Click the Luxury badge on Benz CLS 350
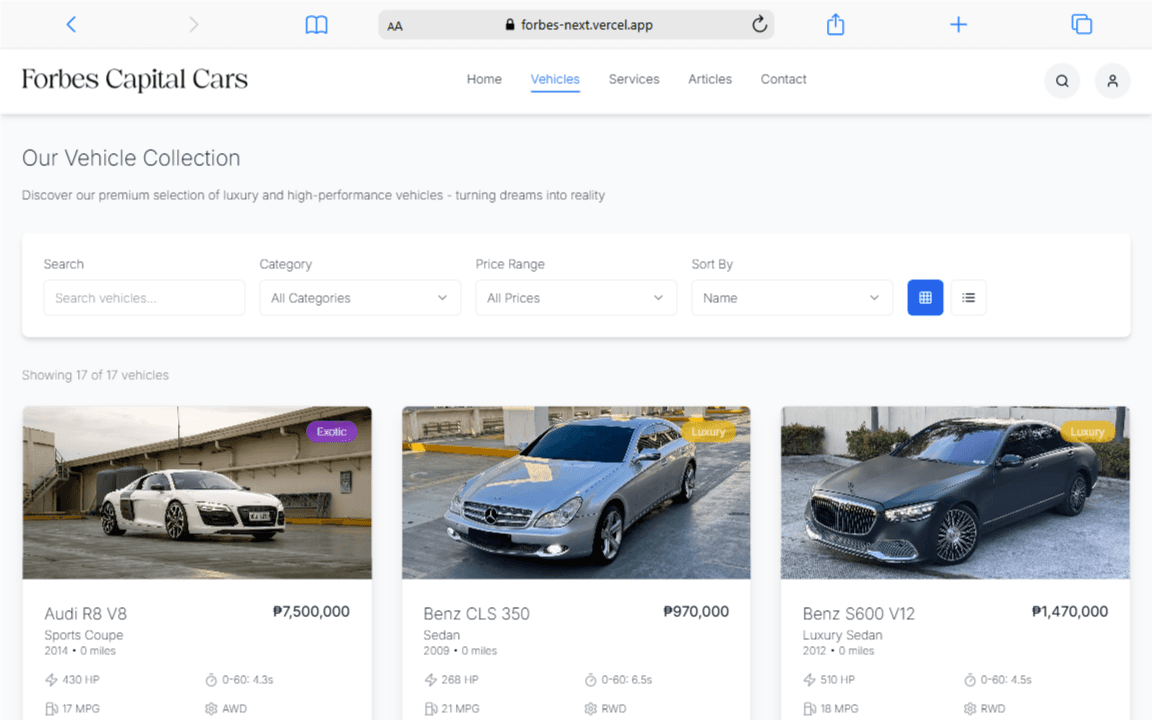1152x720 pixels. click(708, 431)
